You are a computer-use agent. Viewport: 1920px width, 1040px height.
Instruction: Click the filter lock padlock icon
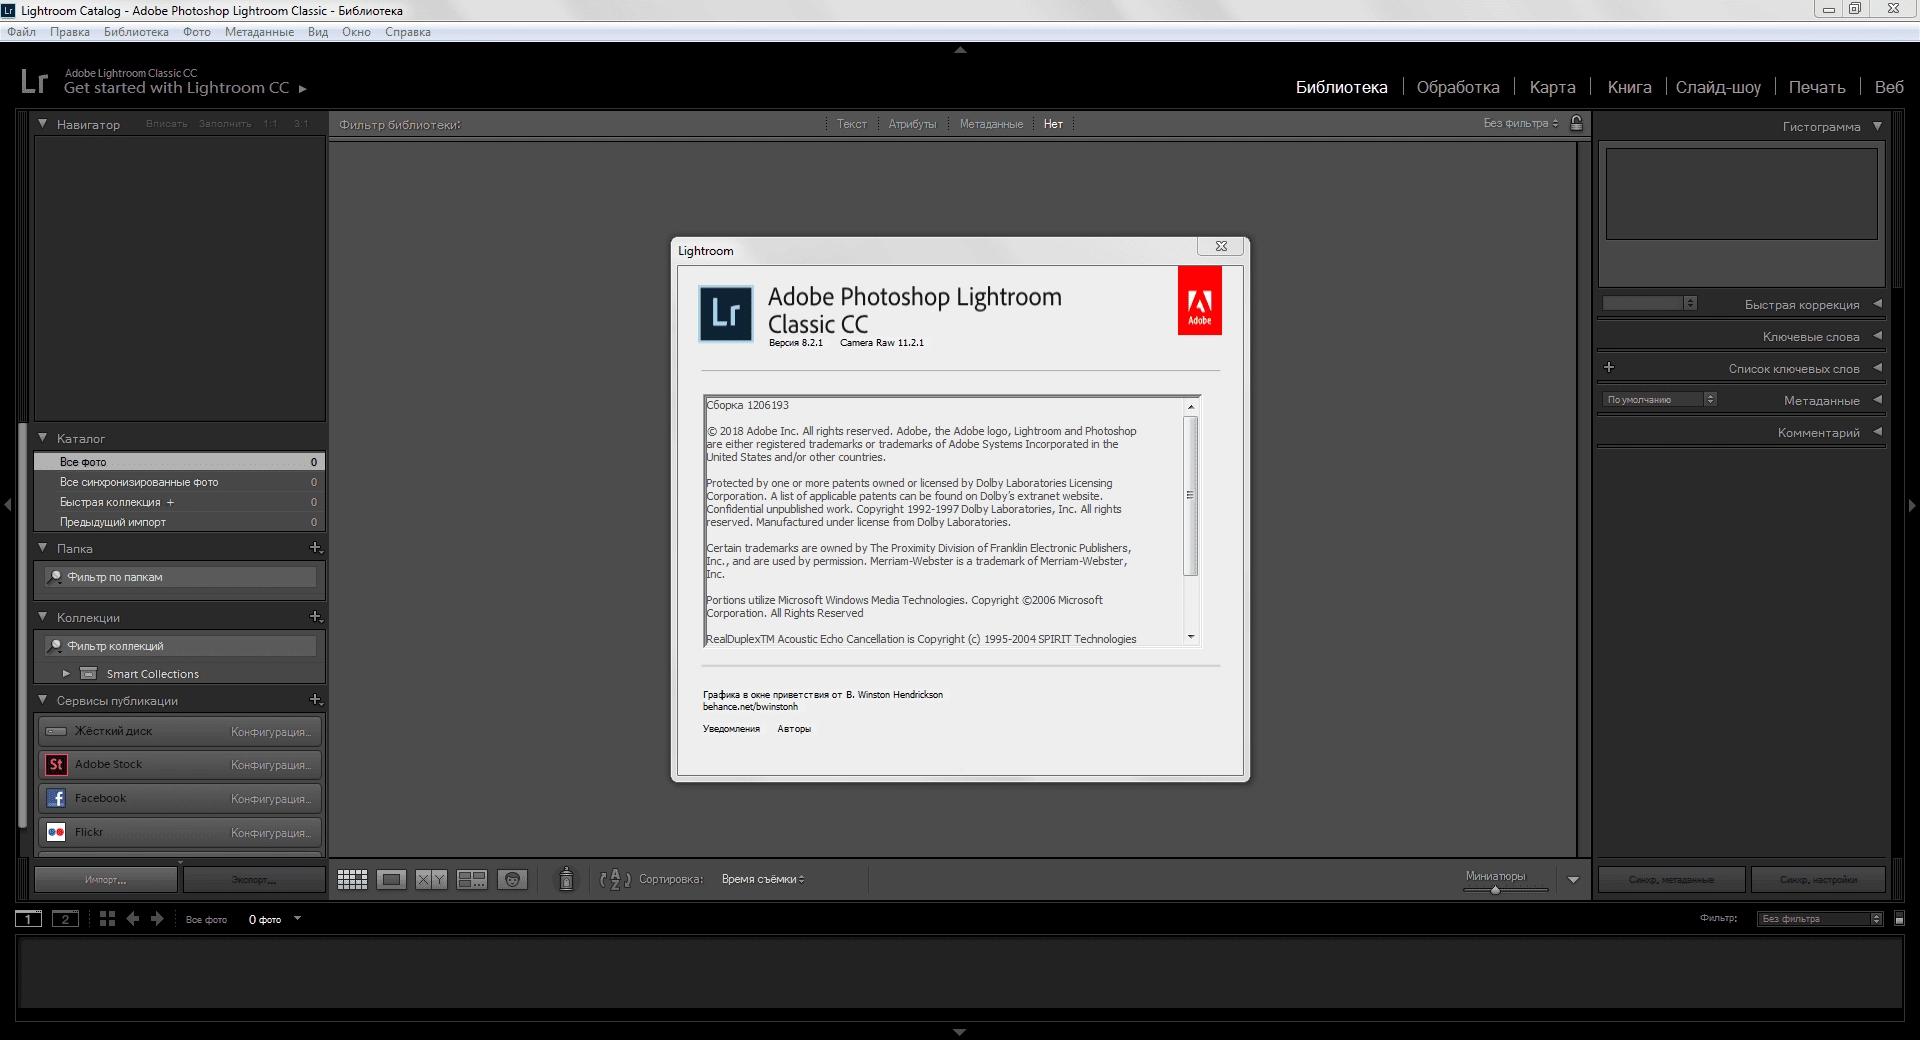point(1577,123)
